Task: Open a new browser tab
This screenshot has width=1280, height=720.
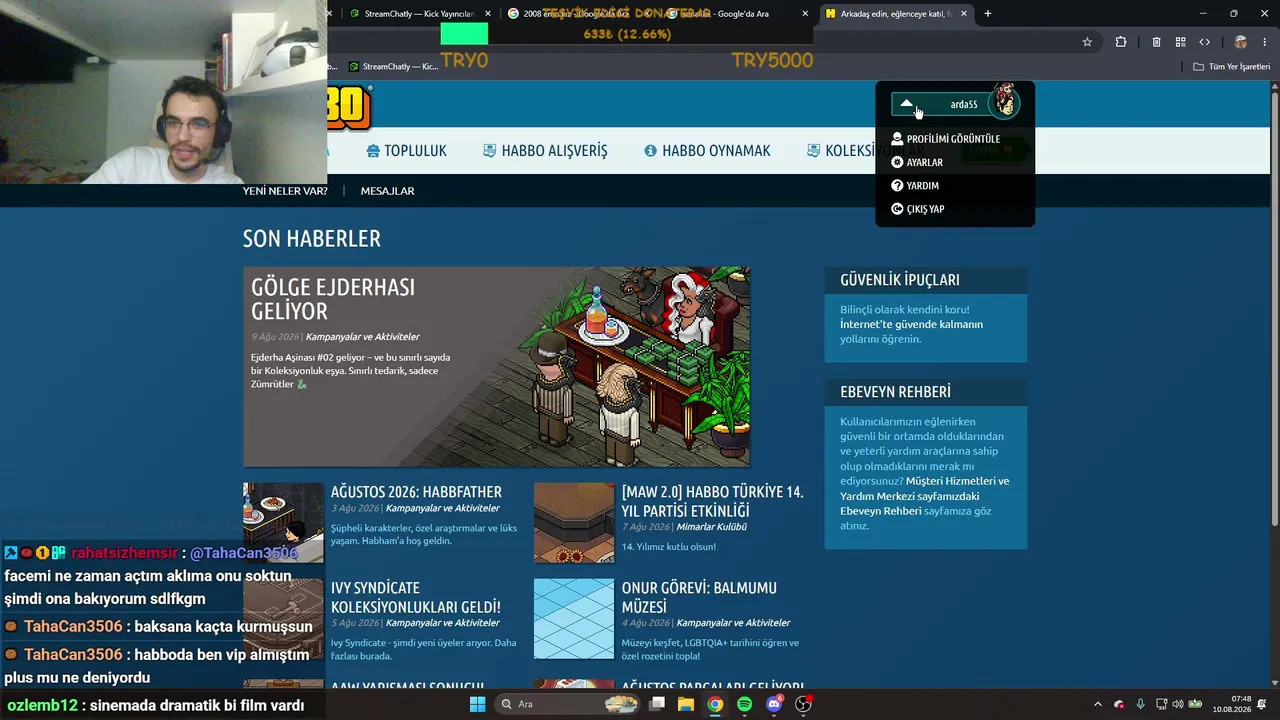Action: pos(988,14)
